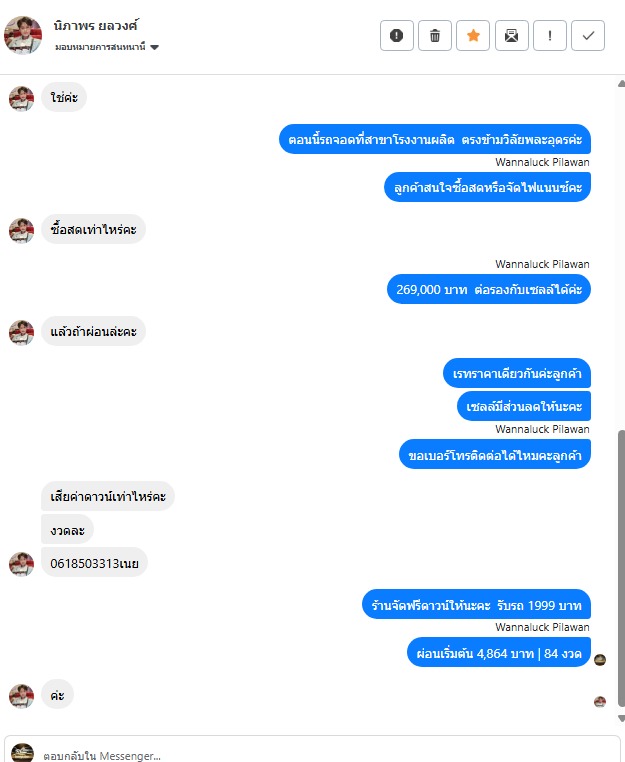The image size is (625, 762).
Task: Open the มอบหมายการสนทนานี้ assignment dropdown
Action: [x=107, y=47]
